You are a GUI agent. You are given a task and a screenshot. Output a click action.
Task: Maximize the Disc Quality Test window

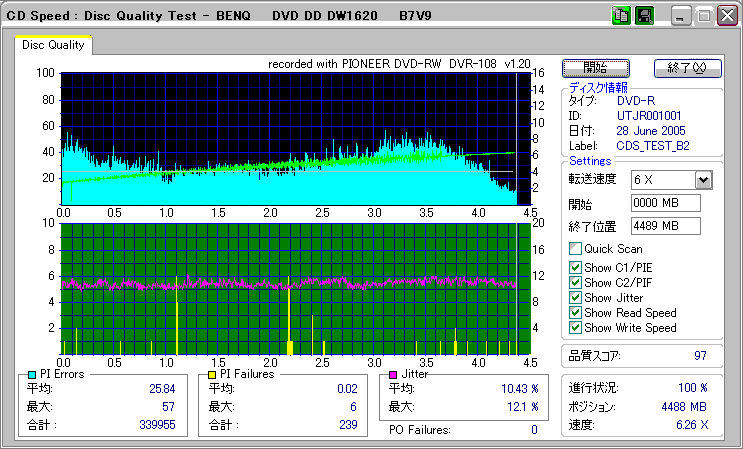point(704,16)
